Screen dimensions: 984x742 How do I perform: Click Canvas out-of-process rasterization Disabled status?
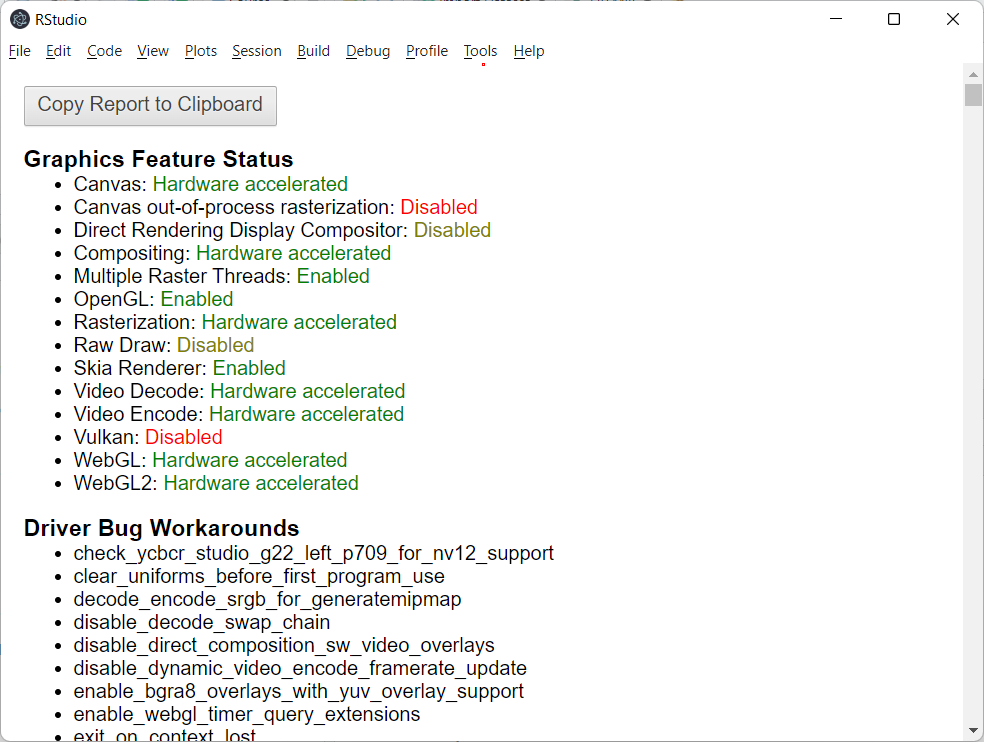(439, 207)
